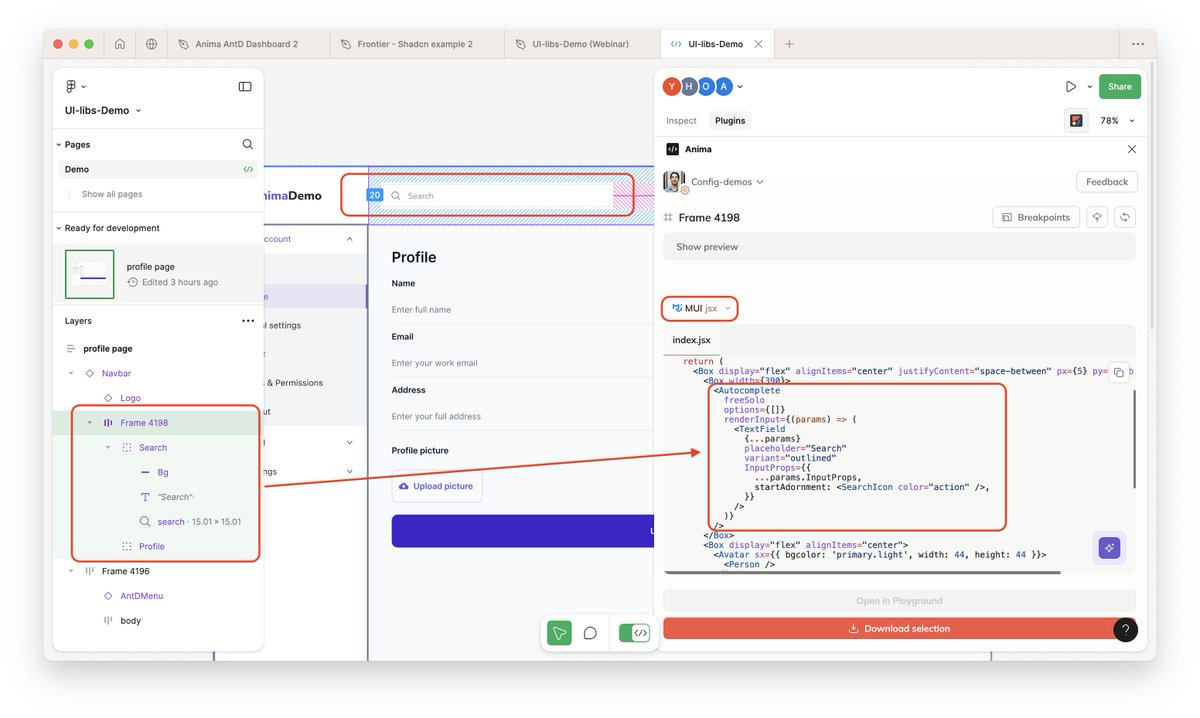
Task: Toggle the left sidebar panel icon
Action: point(245,87)
